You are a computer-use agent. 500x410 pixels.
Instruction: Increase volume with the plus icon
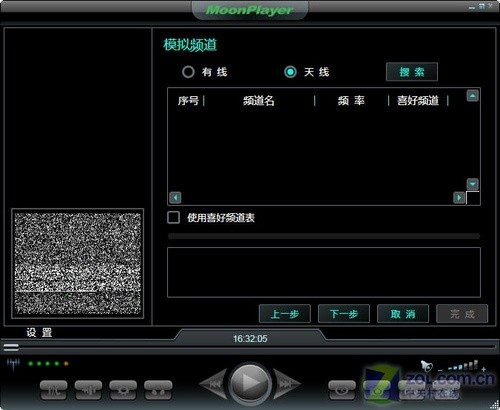point(484,369)
